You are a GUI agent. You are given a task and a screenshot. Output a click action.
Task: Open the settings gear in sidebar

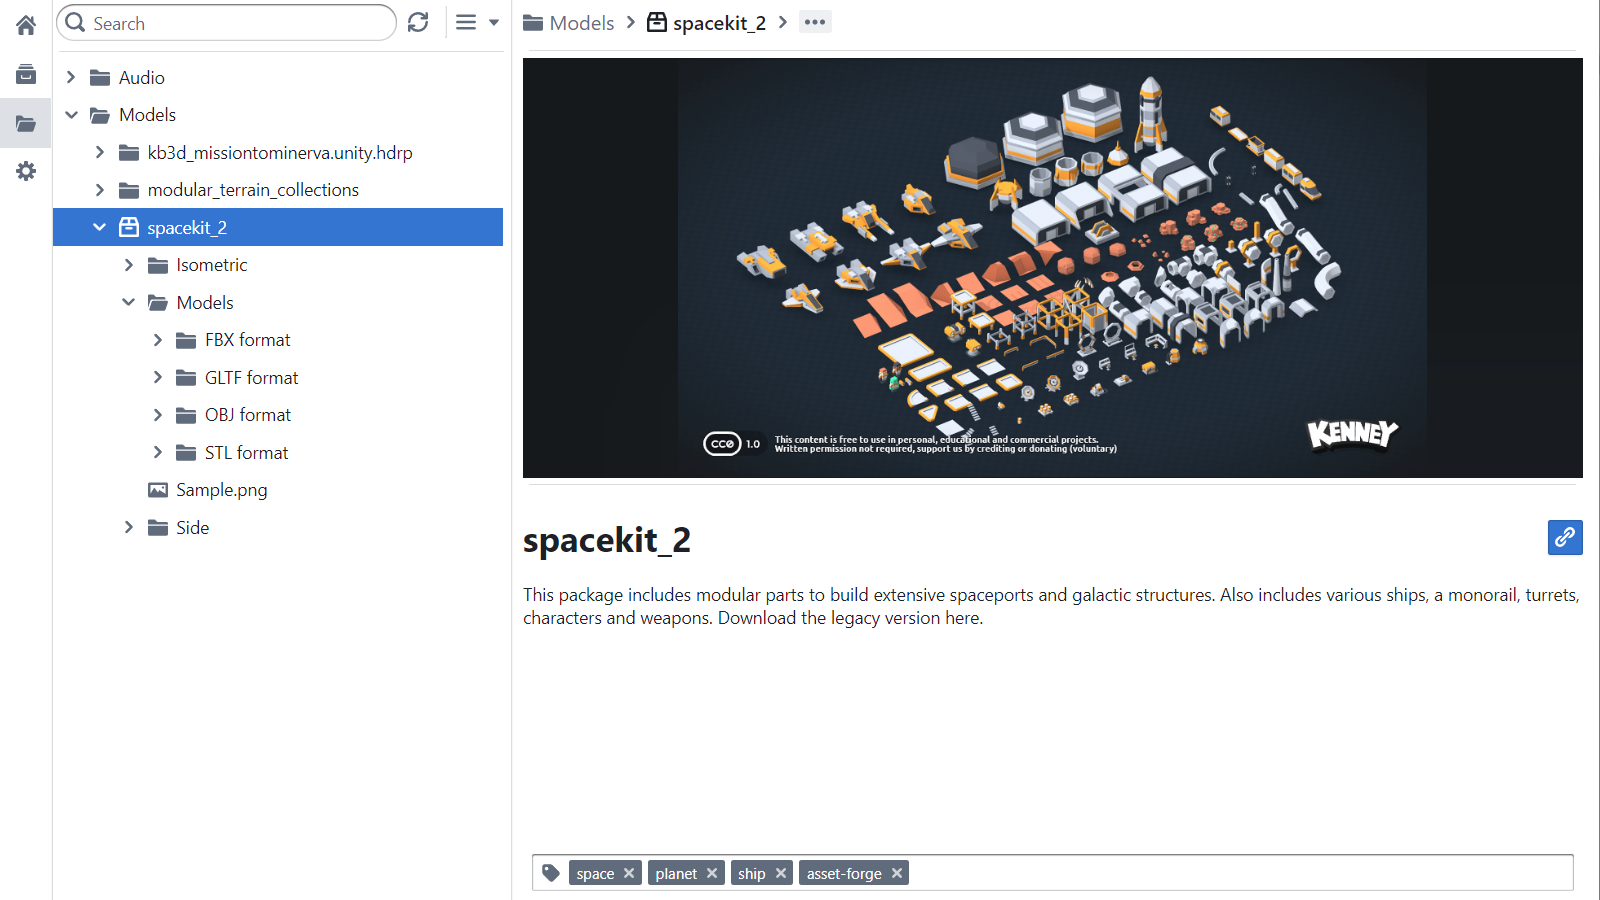point(26,171)
